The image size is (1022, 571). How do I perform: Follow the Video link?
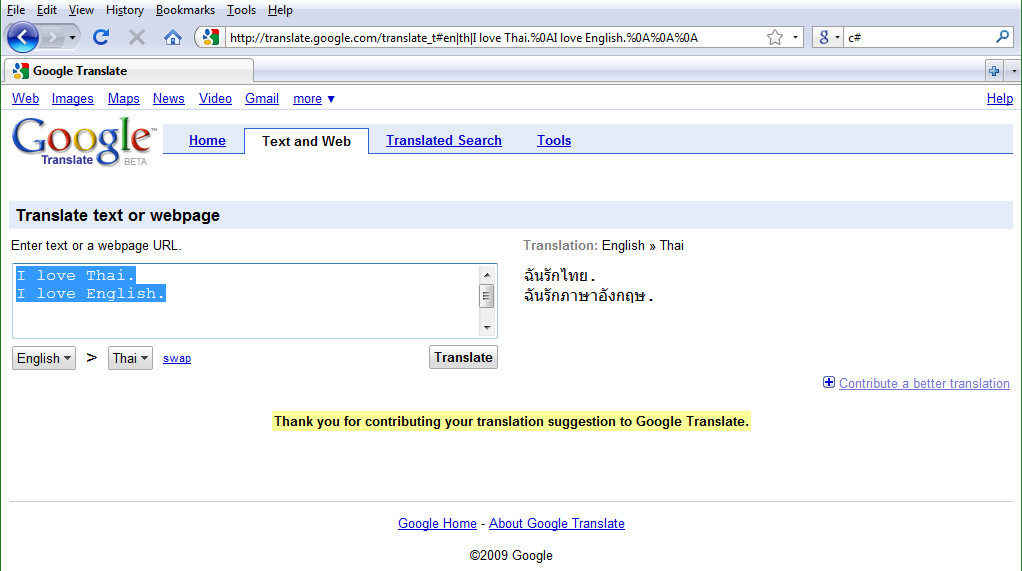(x=215, y=98)
